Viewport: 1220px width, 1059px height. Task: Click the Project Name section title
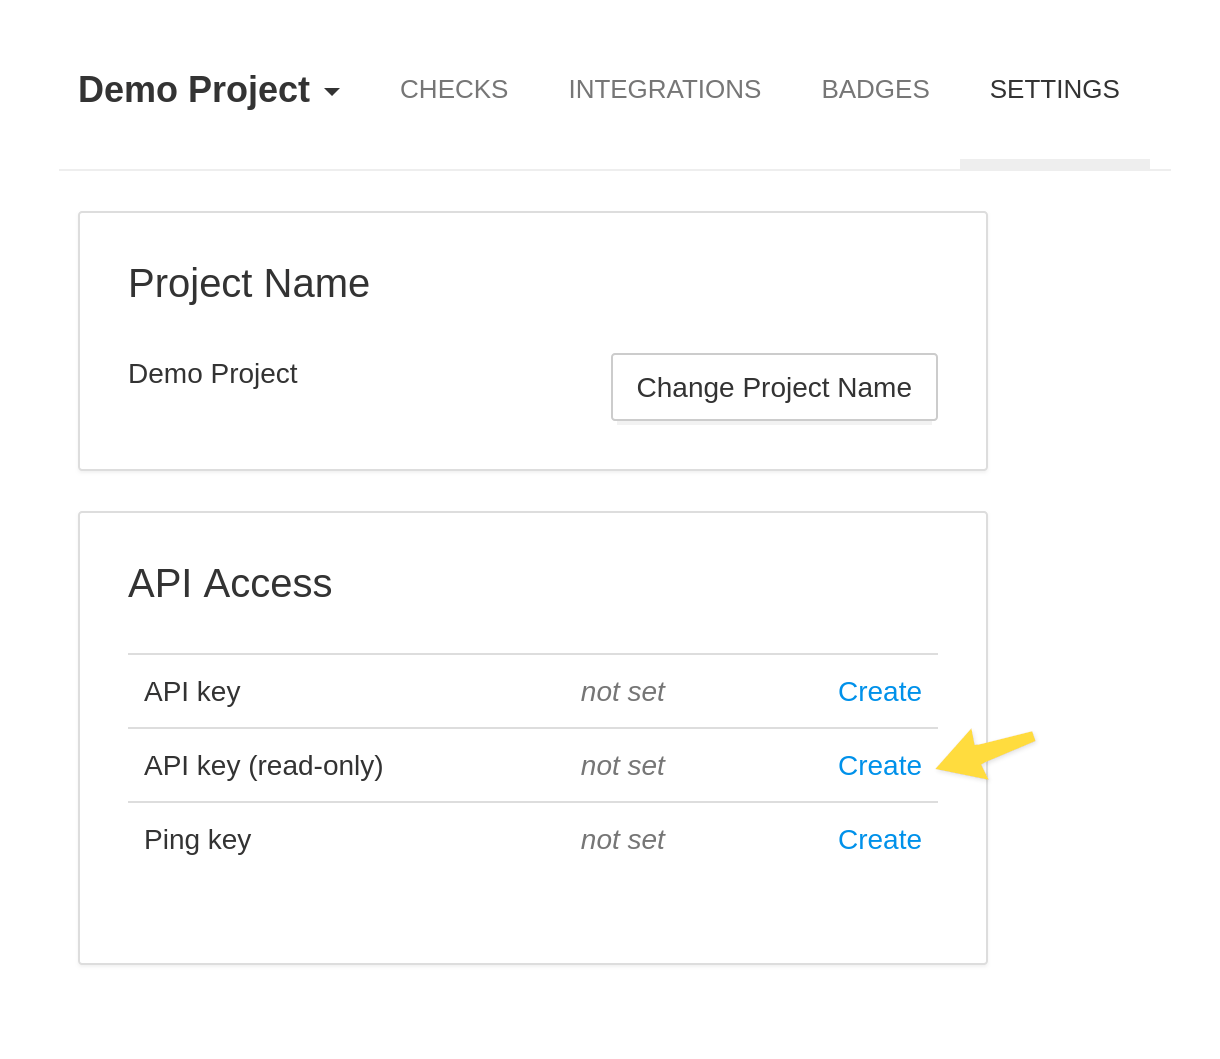(248, 283)
